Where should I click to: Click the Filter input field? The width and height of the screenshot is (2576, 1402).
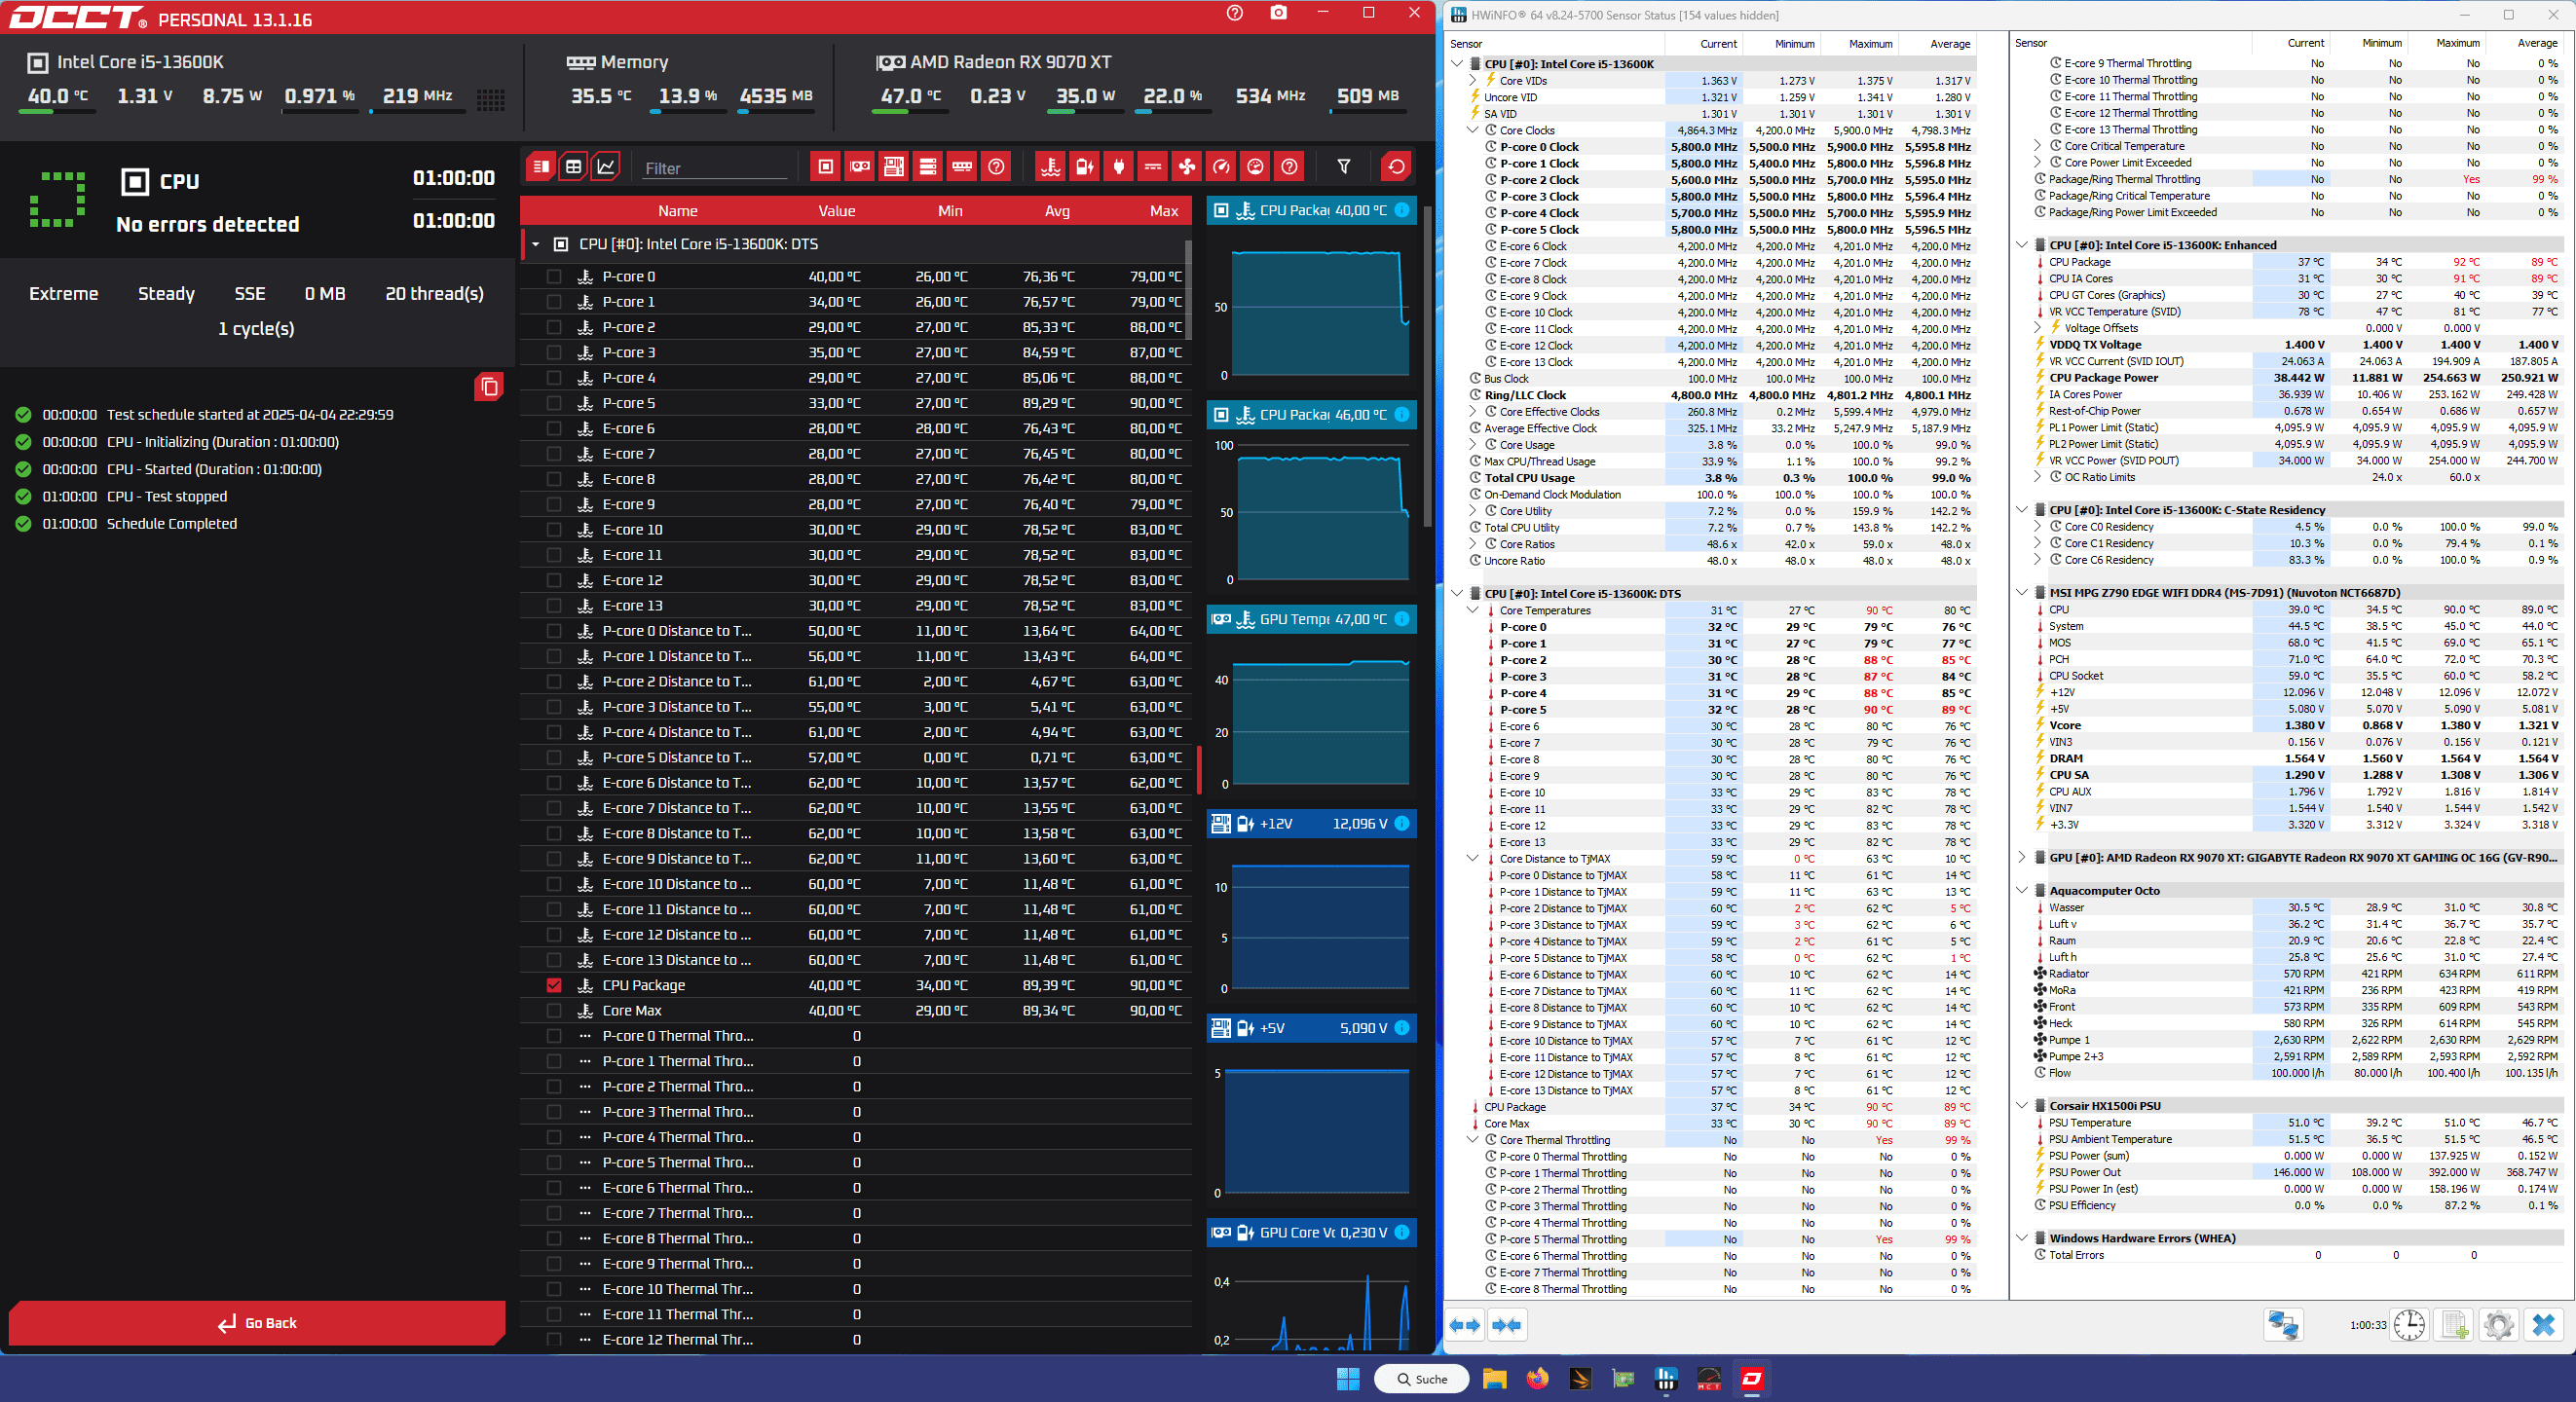coord(715,168)
